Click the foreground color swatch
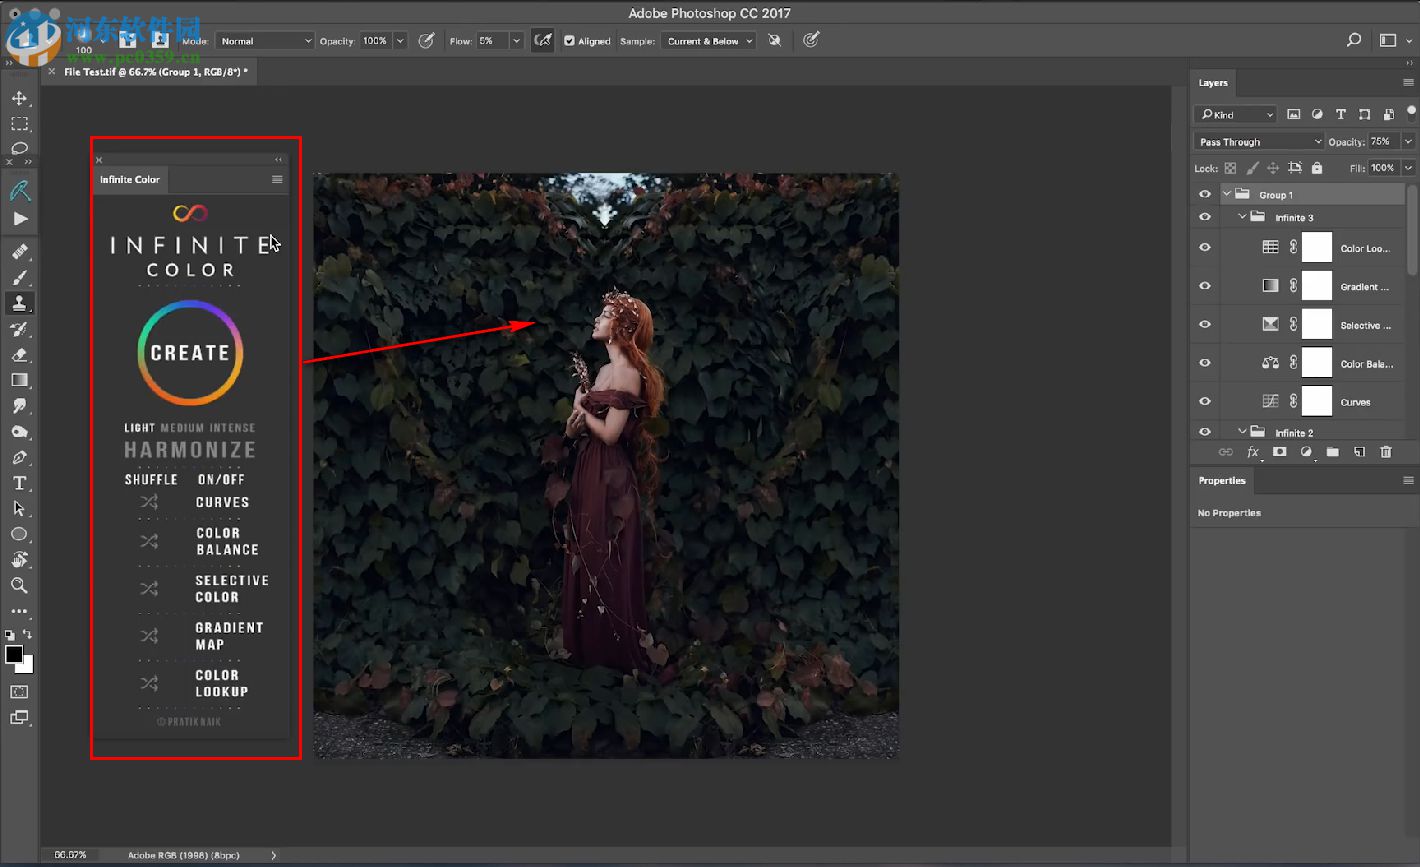Viewport: 1420px width, 867px height. (x=14, y=655)
